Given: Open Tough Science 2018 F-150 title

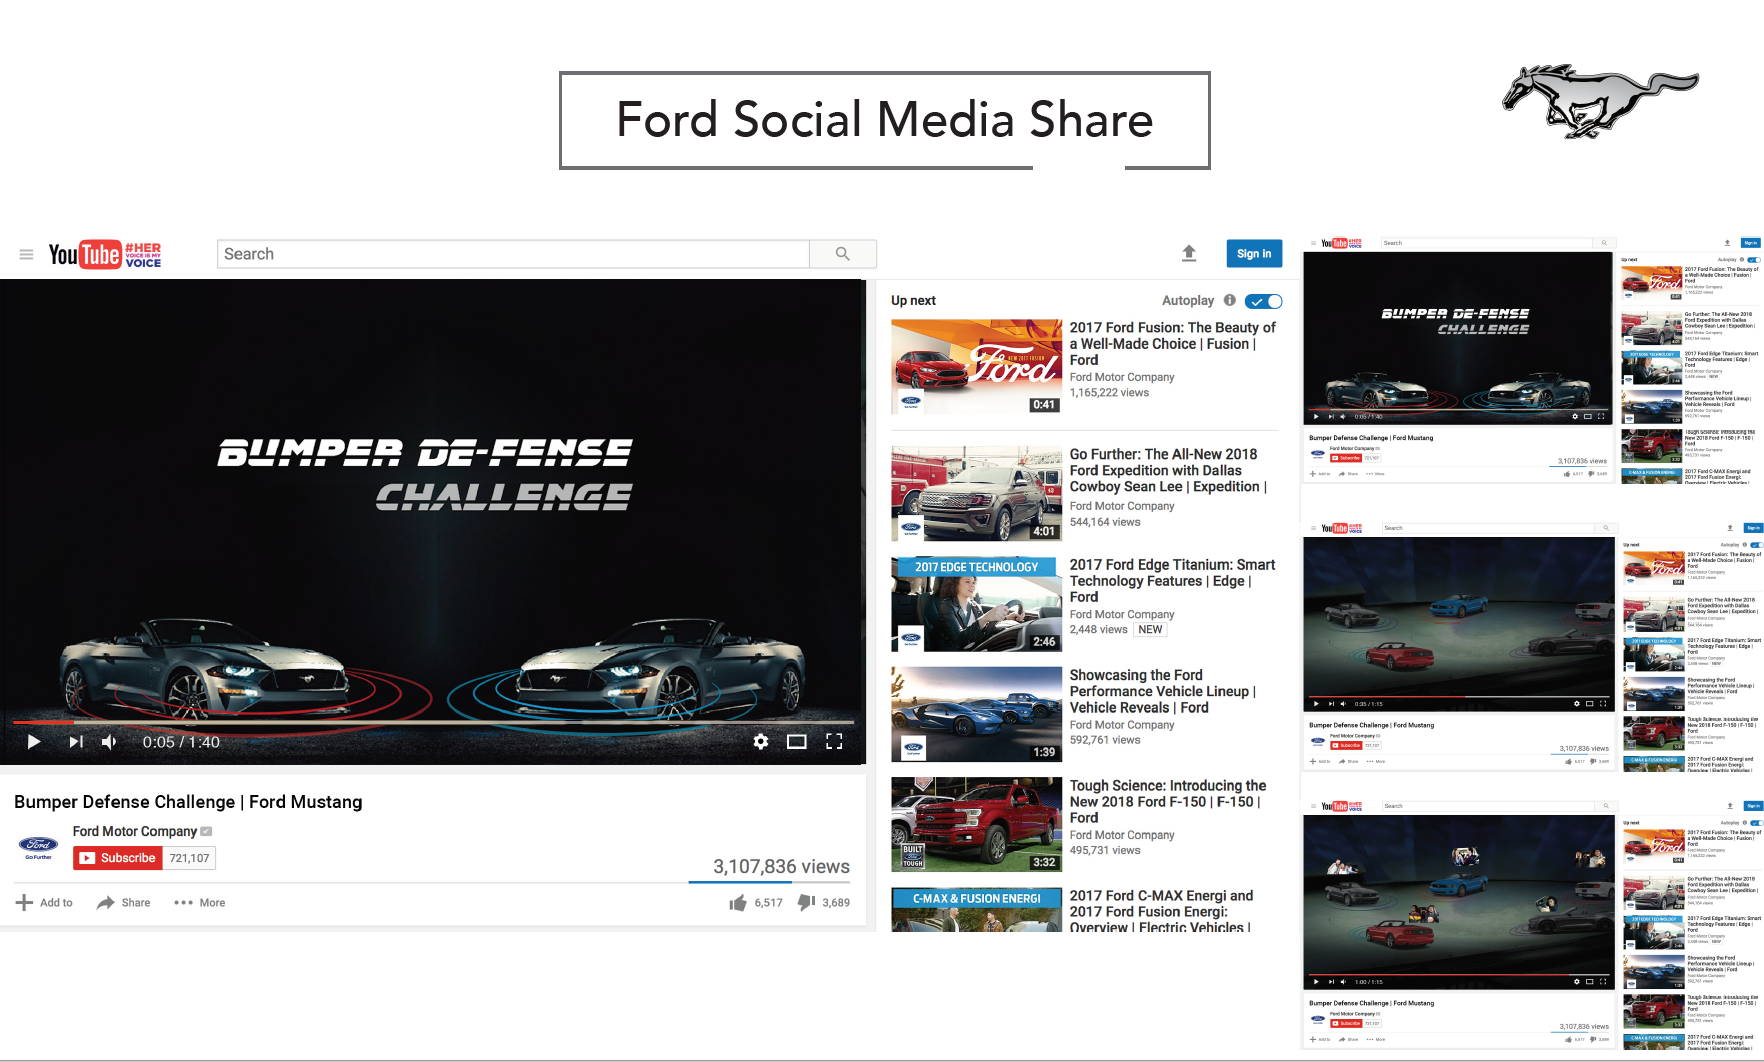Looking at the screenshot, I should click(1168, 802).
